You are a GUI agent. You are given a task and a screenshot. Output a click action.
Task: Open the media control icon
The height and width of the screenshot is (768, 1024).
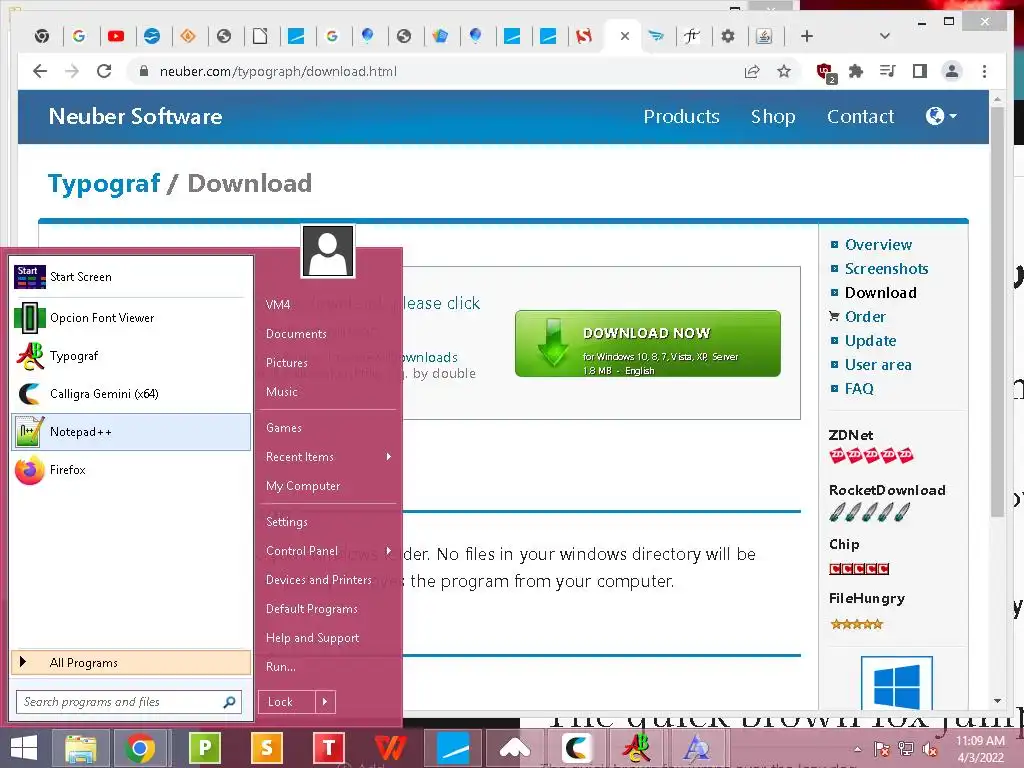click(888, 71)
